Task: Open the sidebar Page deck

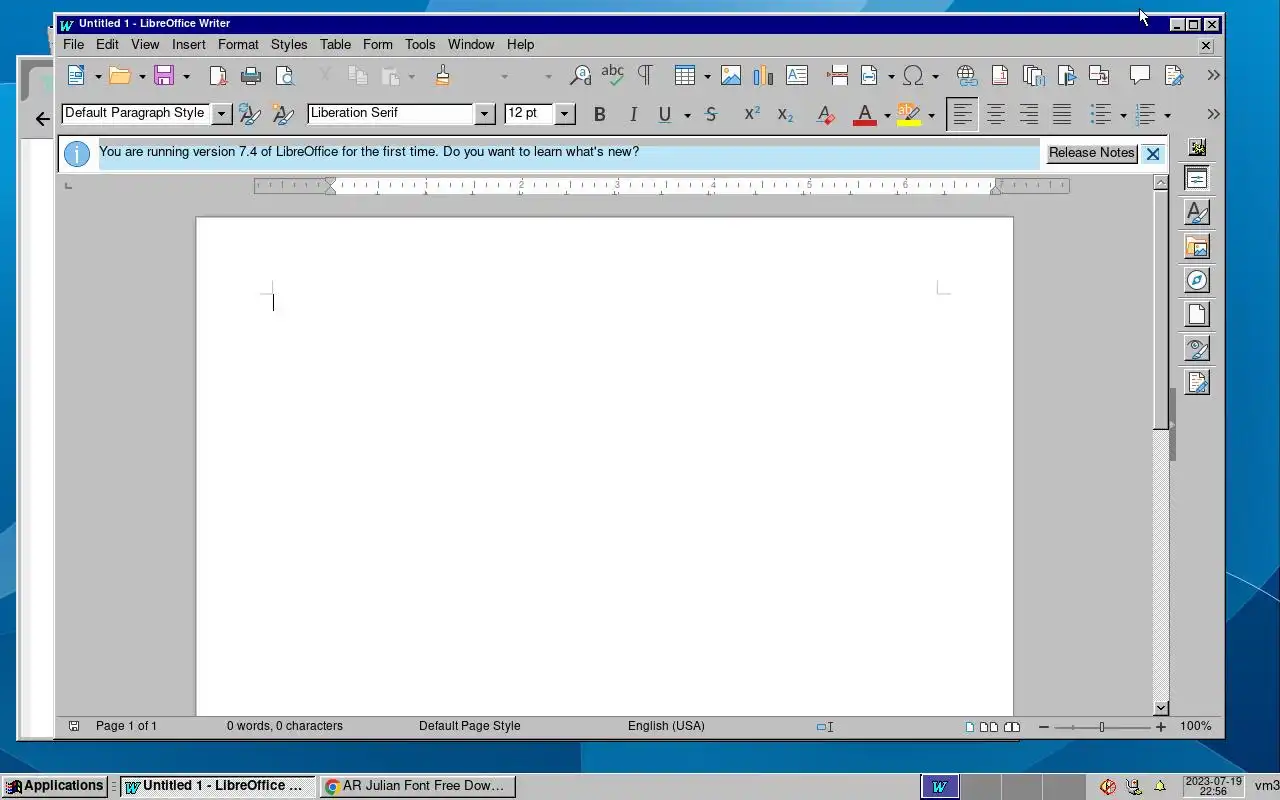Action: (x=1197, y=315)
